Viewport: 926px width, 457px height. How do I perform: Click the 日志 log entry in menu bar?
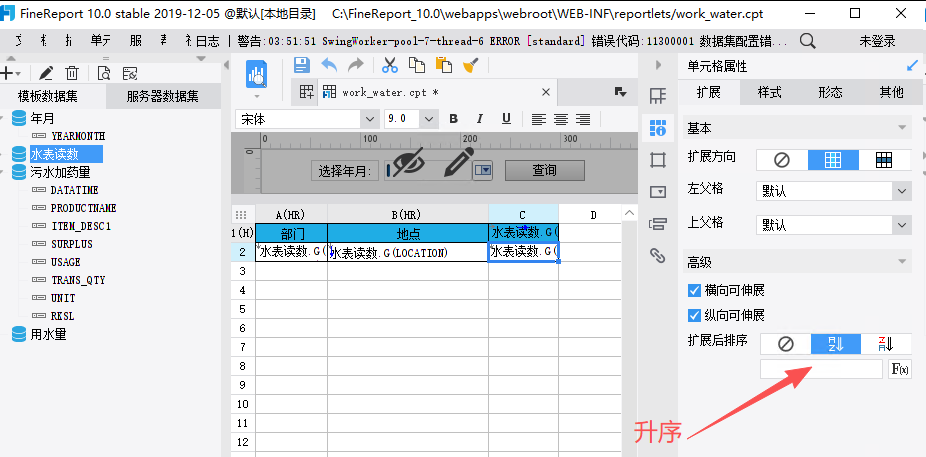[x=208, y=41]
